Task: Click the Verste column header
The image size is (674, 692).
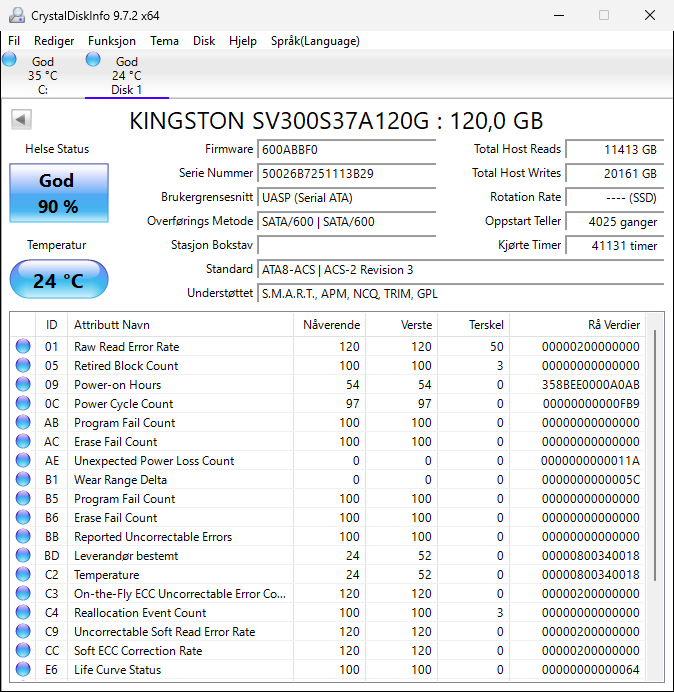Action: [402, 325]
